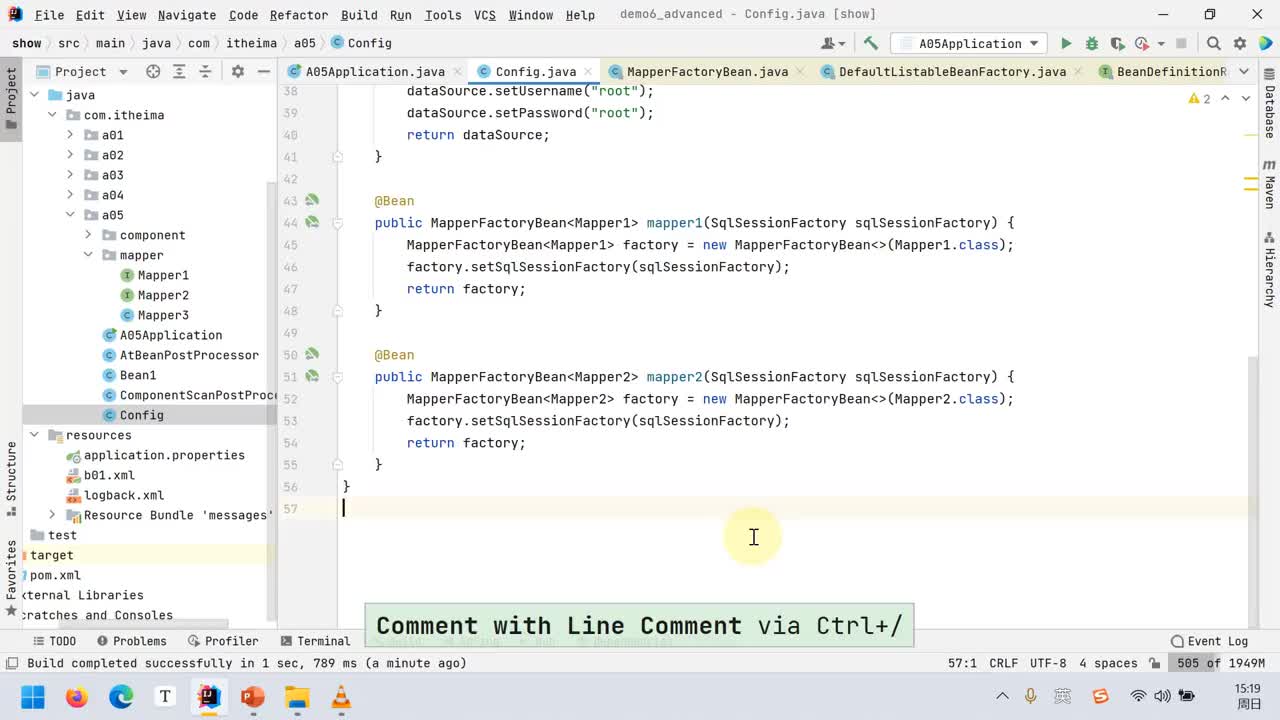This screenshot has height=720, width=1280.
Task: Toggle the Maven side panel
Action: coord(1269,182)
